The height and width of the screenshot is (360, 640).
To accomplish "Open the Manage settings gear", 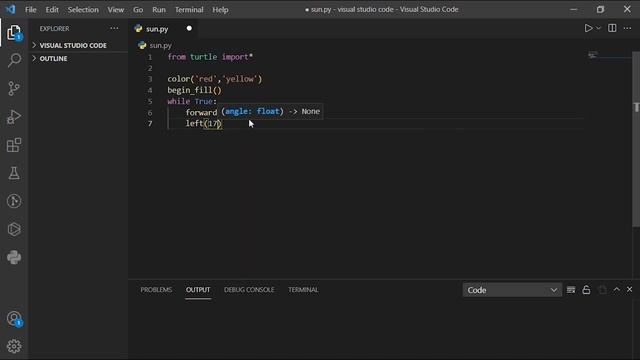I will [x=14, y=346].
